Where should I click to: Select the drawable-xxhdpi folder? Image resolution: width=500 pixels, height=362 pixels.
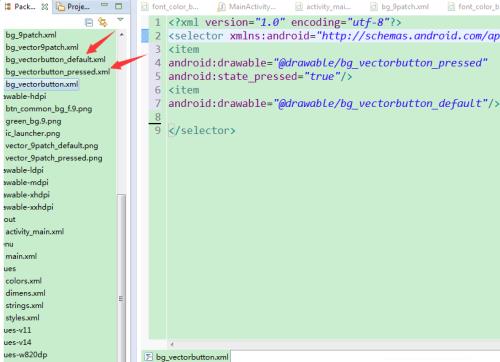tap(28, 207)
